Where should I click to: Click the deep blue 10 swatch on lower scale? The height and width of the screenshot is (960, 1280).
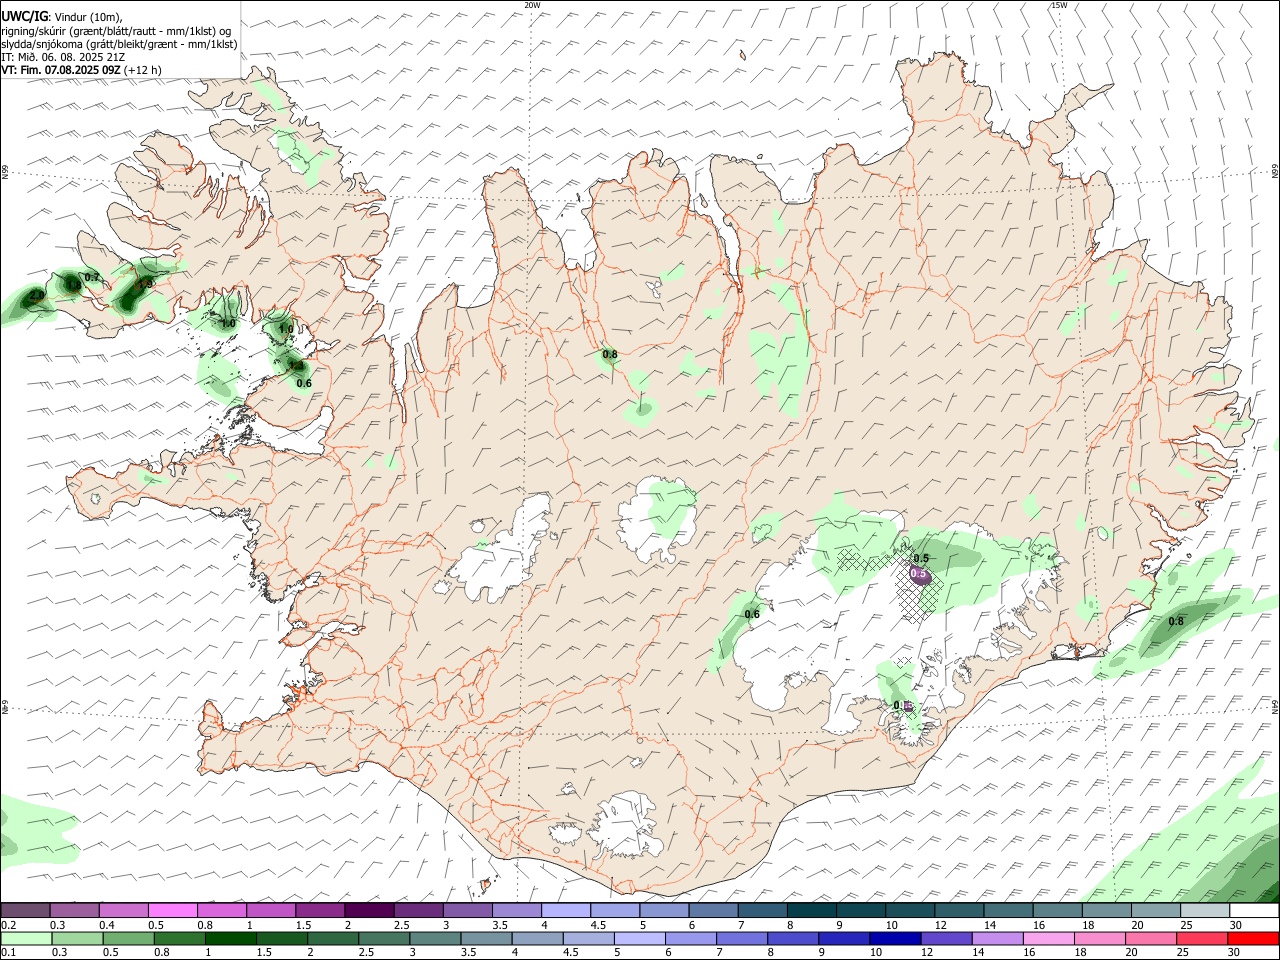point(894,939)
